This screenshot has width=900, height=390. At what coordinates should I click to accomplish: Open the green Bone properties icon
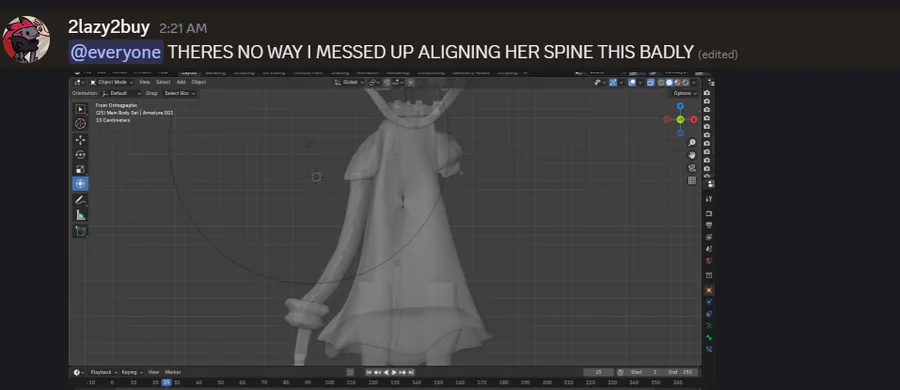[x=709, y=337]
